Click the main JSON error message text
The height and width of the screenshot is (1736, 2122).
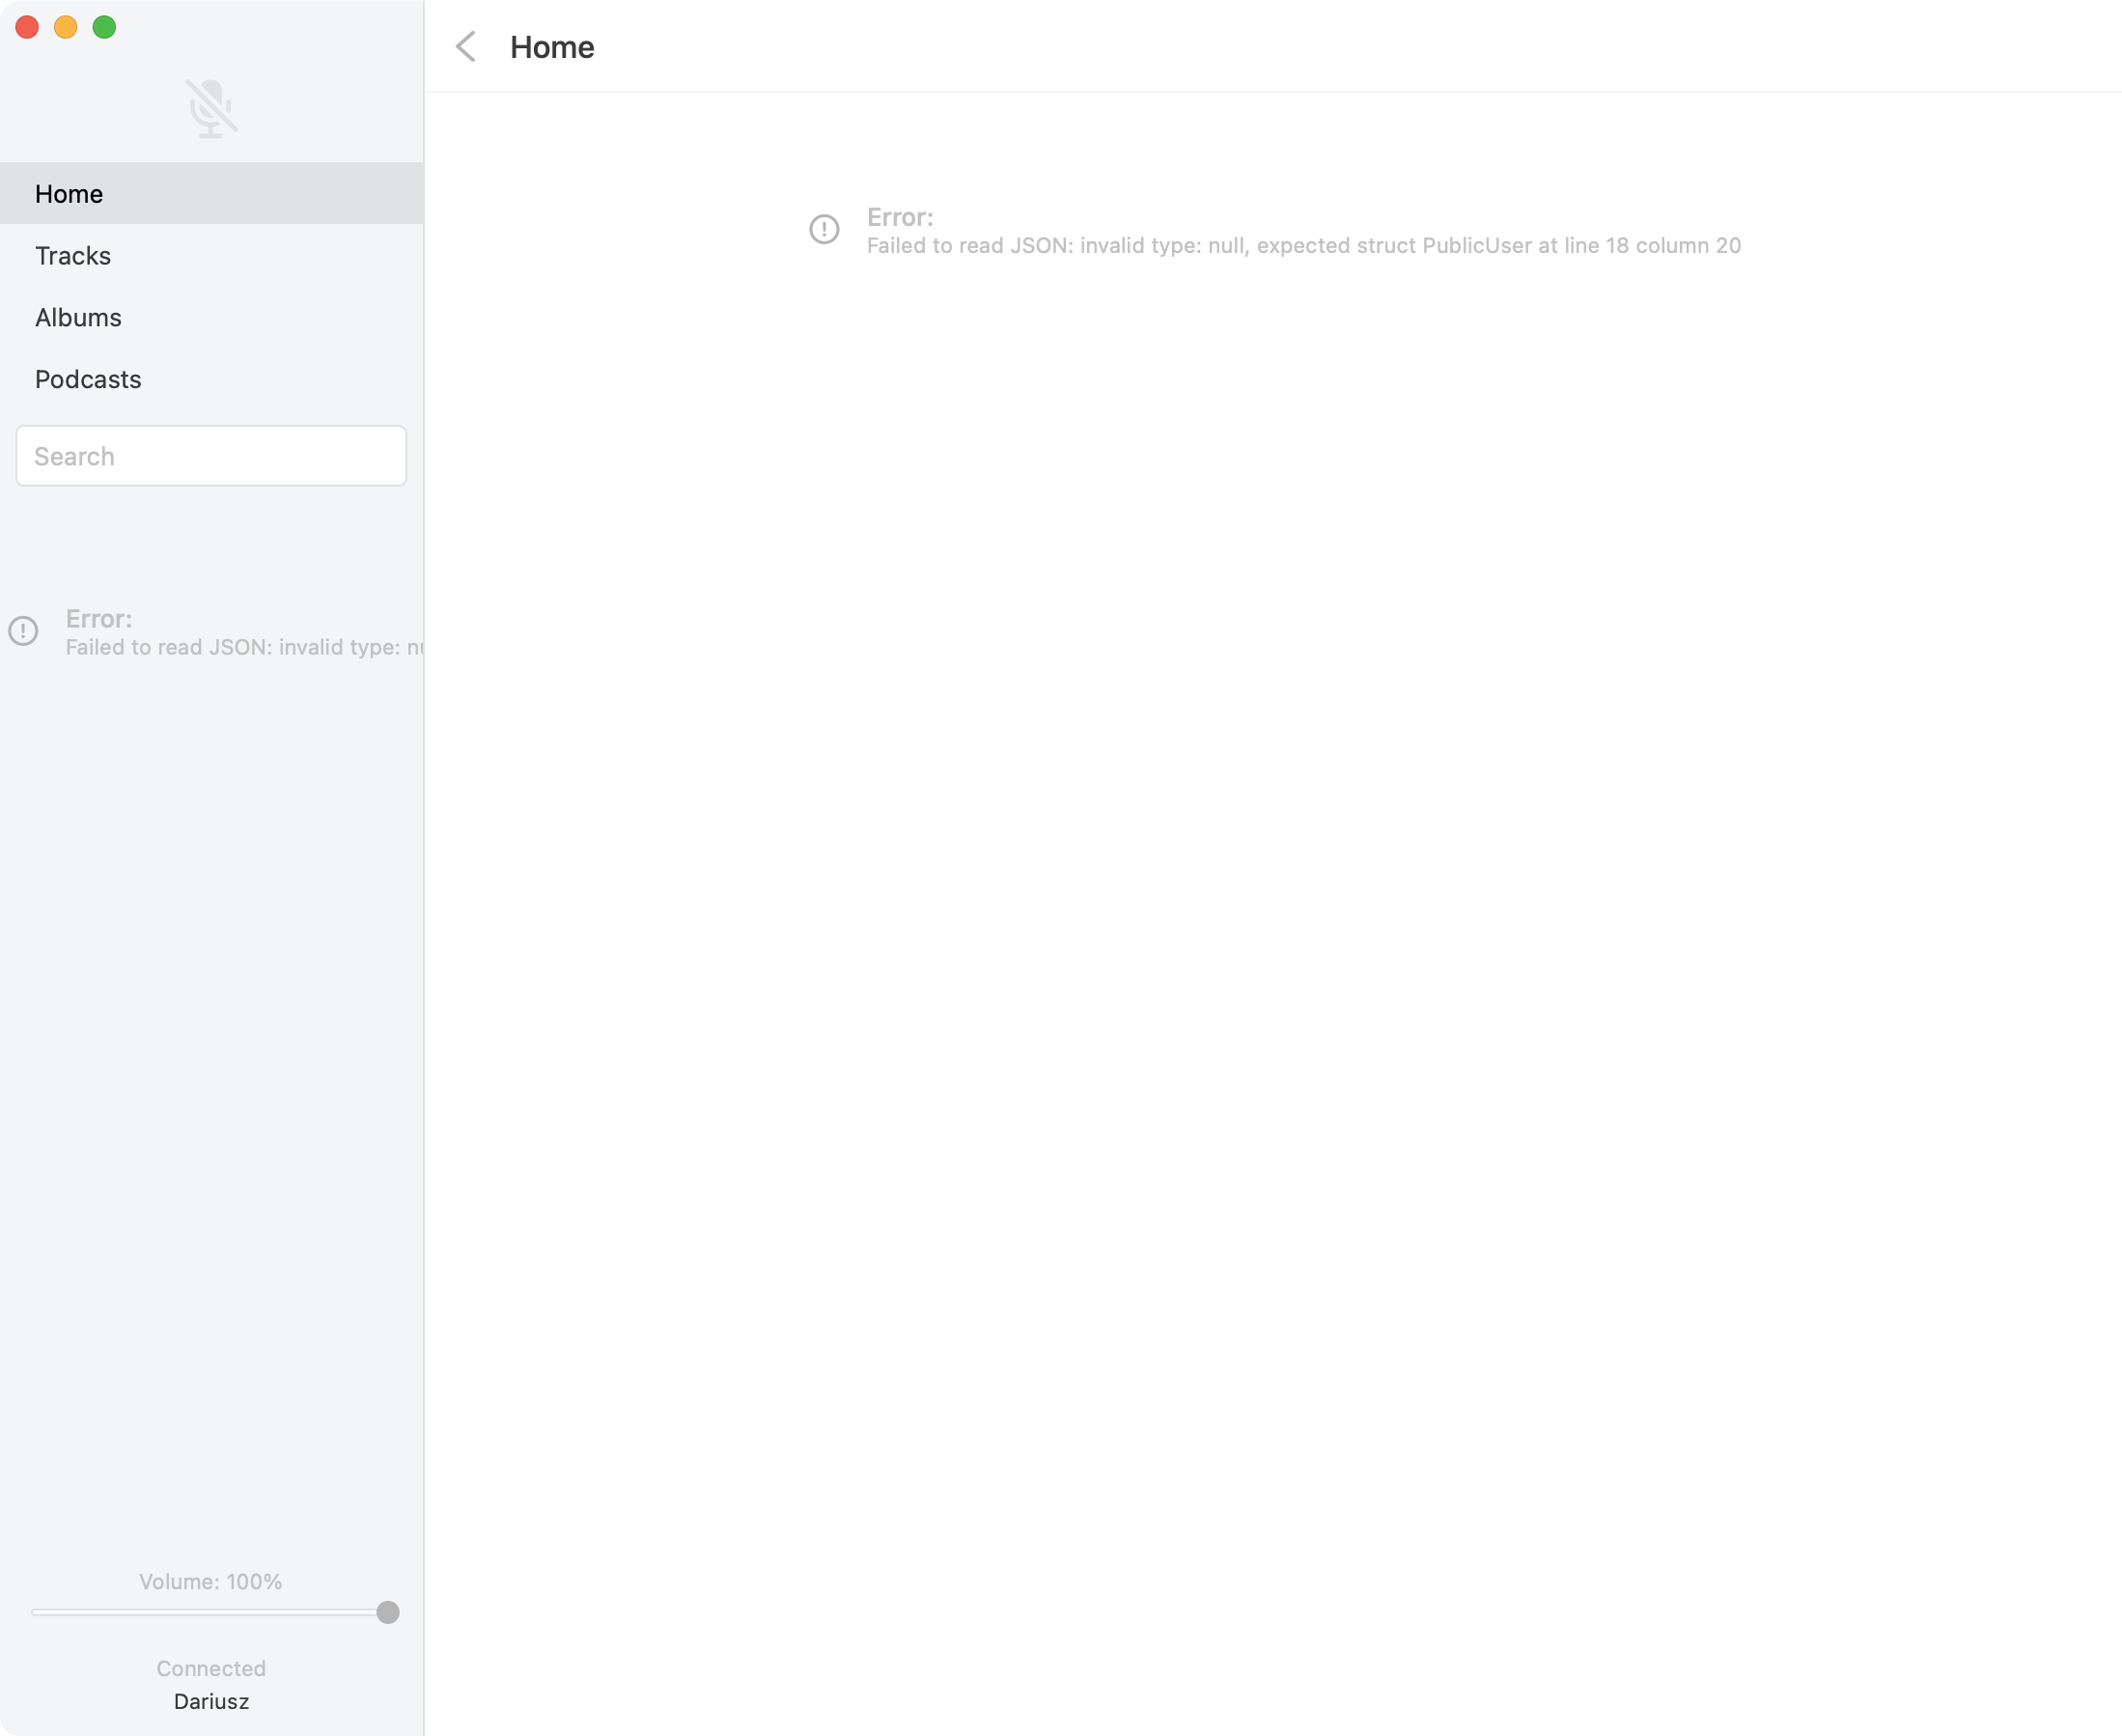pos(1303,246)
